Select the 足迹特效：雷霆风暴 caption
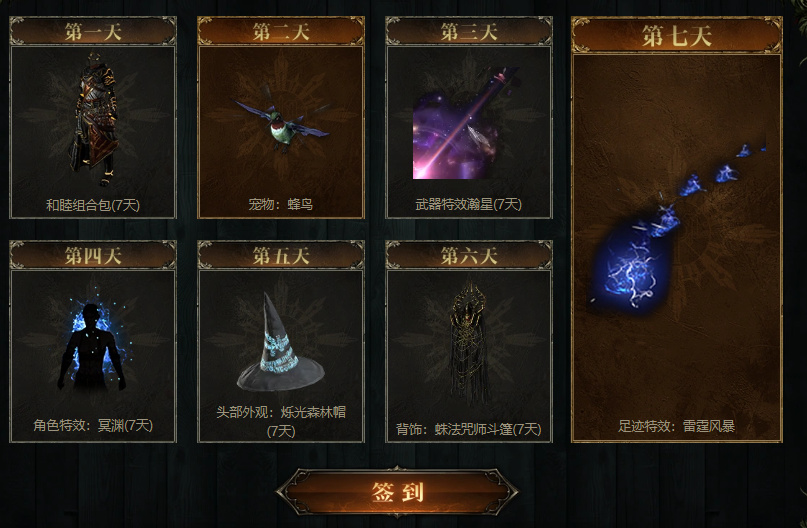Image resolution: width=807 pixels, height=528 pixels. pyautogui.click(x=677, y=426)
